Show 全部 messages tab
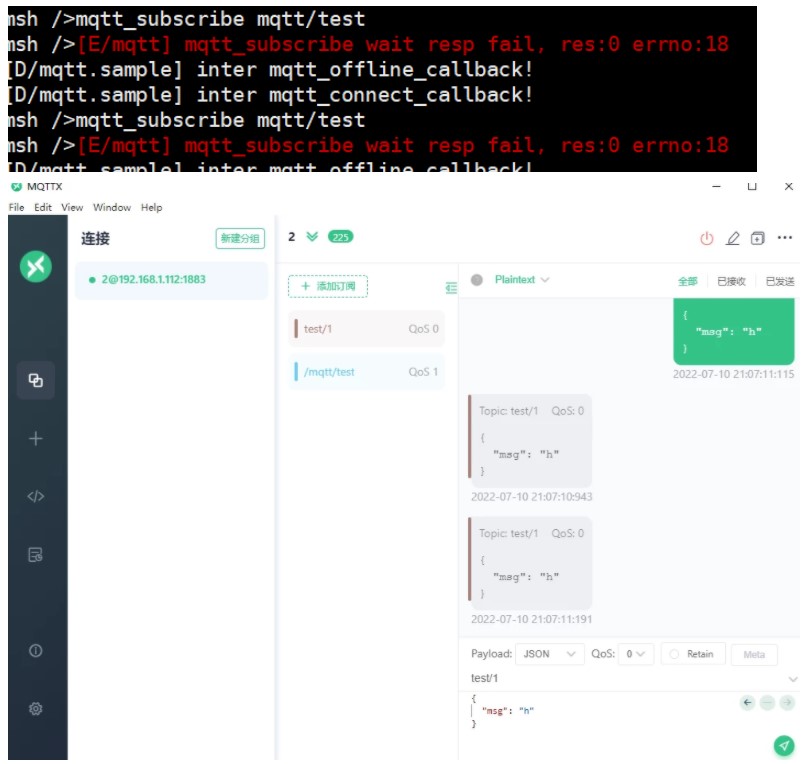The width and height of the screenshot is (812, 764). (x=688, y=281)
